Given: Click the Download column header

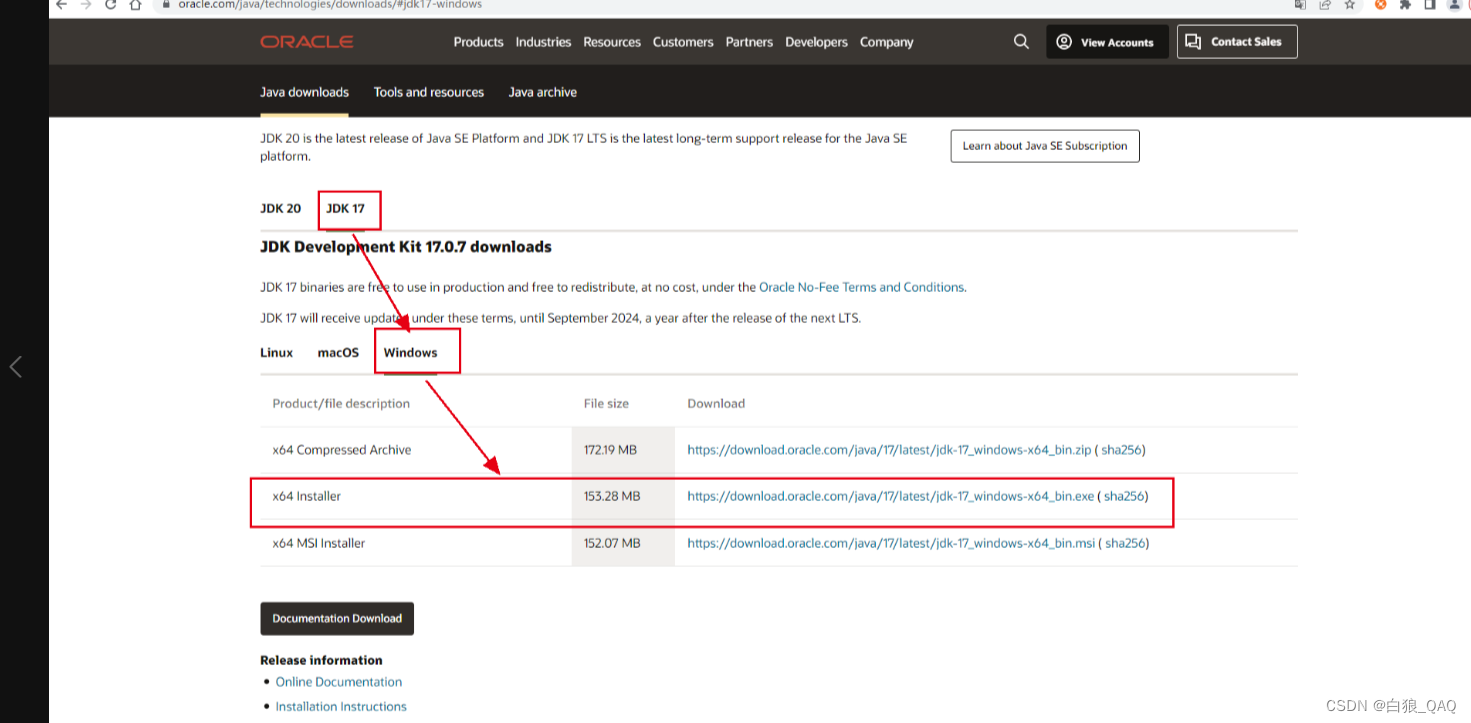Looking at the screenshot, I should [716, 404].
